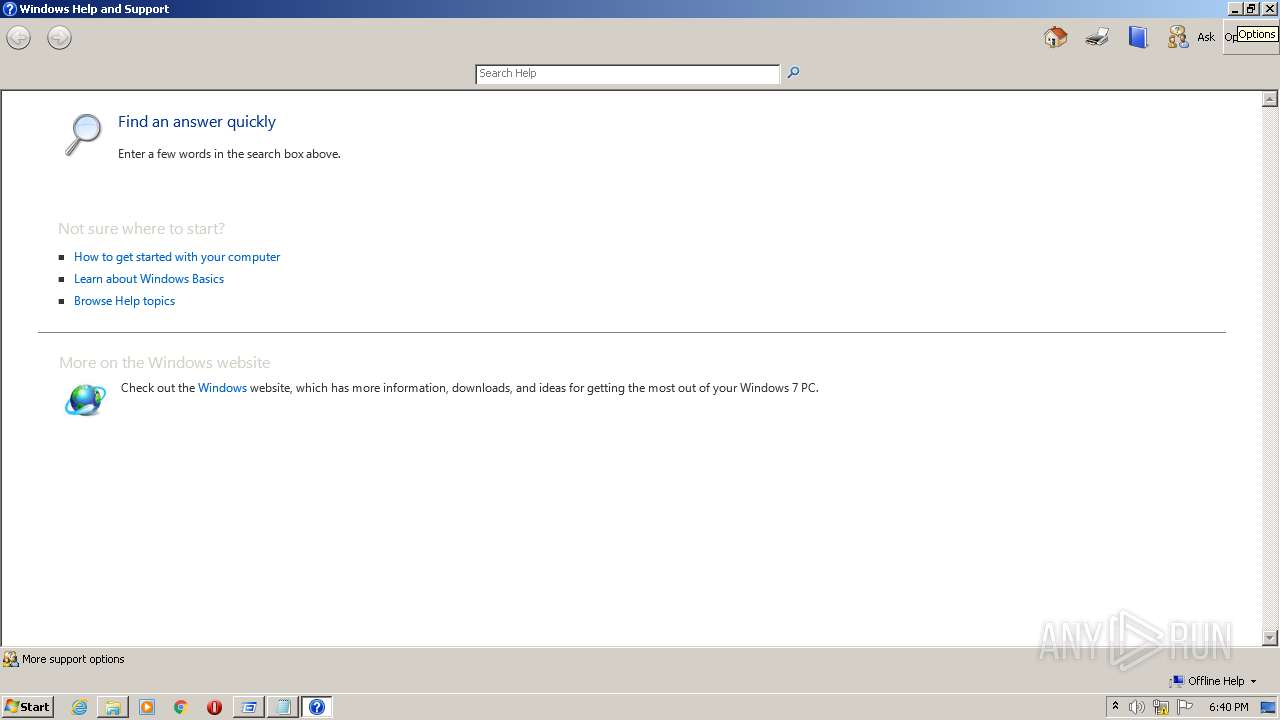Viewport: 1280px width, 720px height.
Task: Open Help and Support home page icon
Action: tap(1055, 38)
